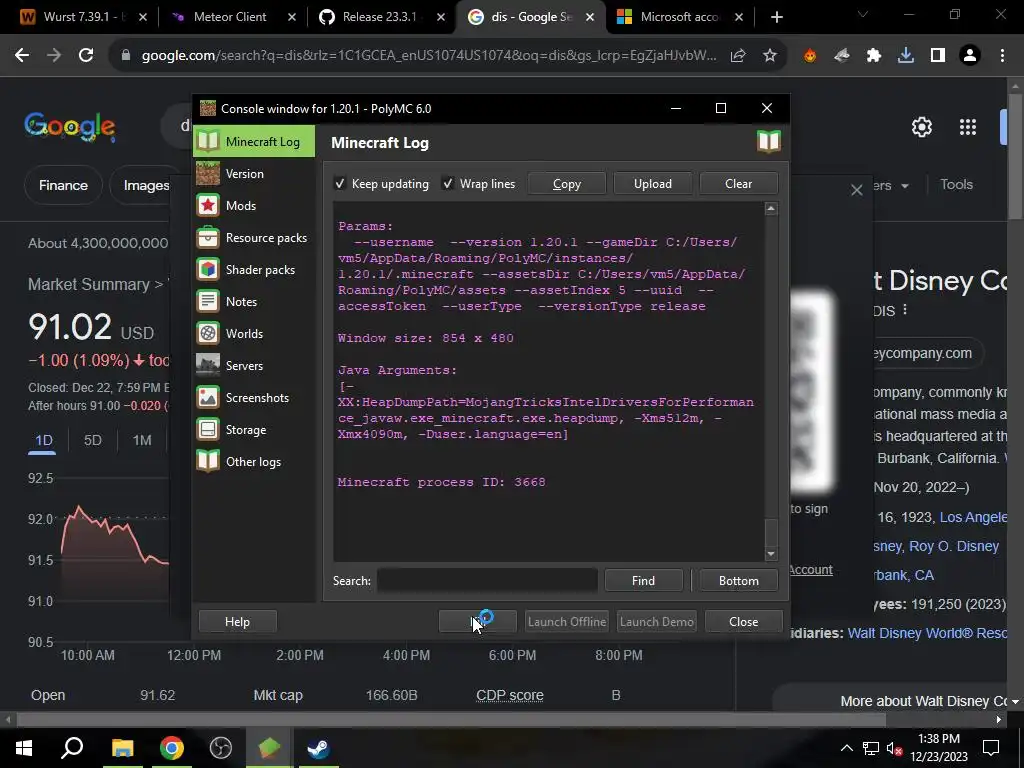Reload the Google page
1024x768 pixels.
[86, 56]
